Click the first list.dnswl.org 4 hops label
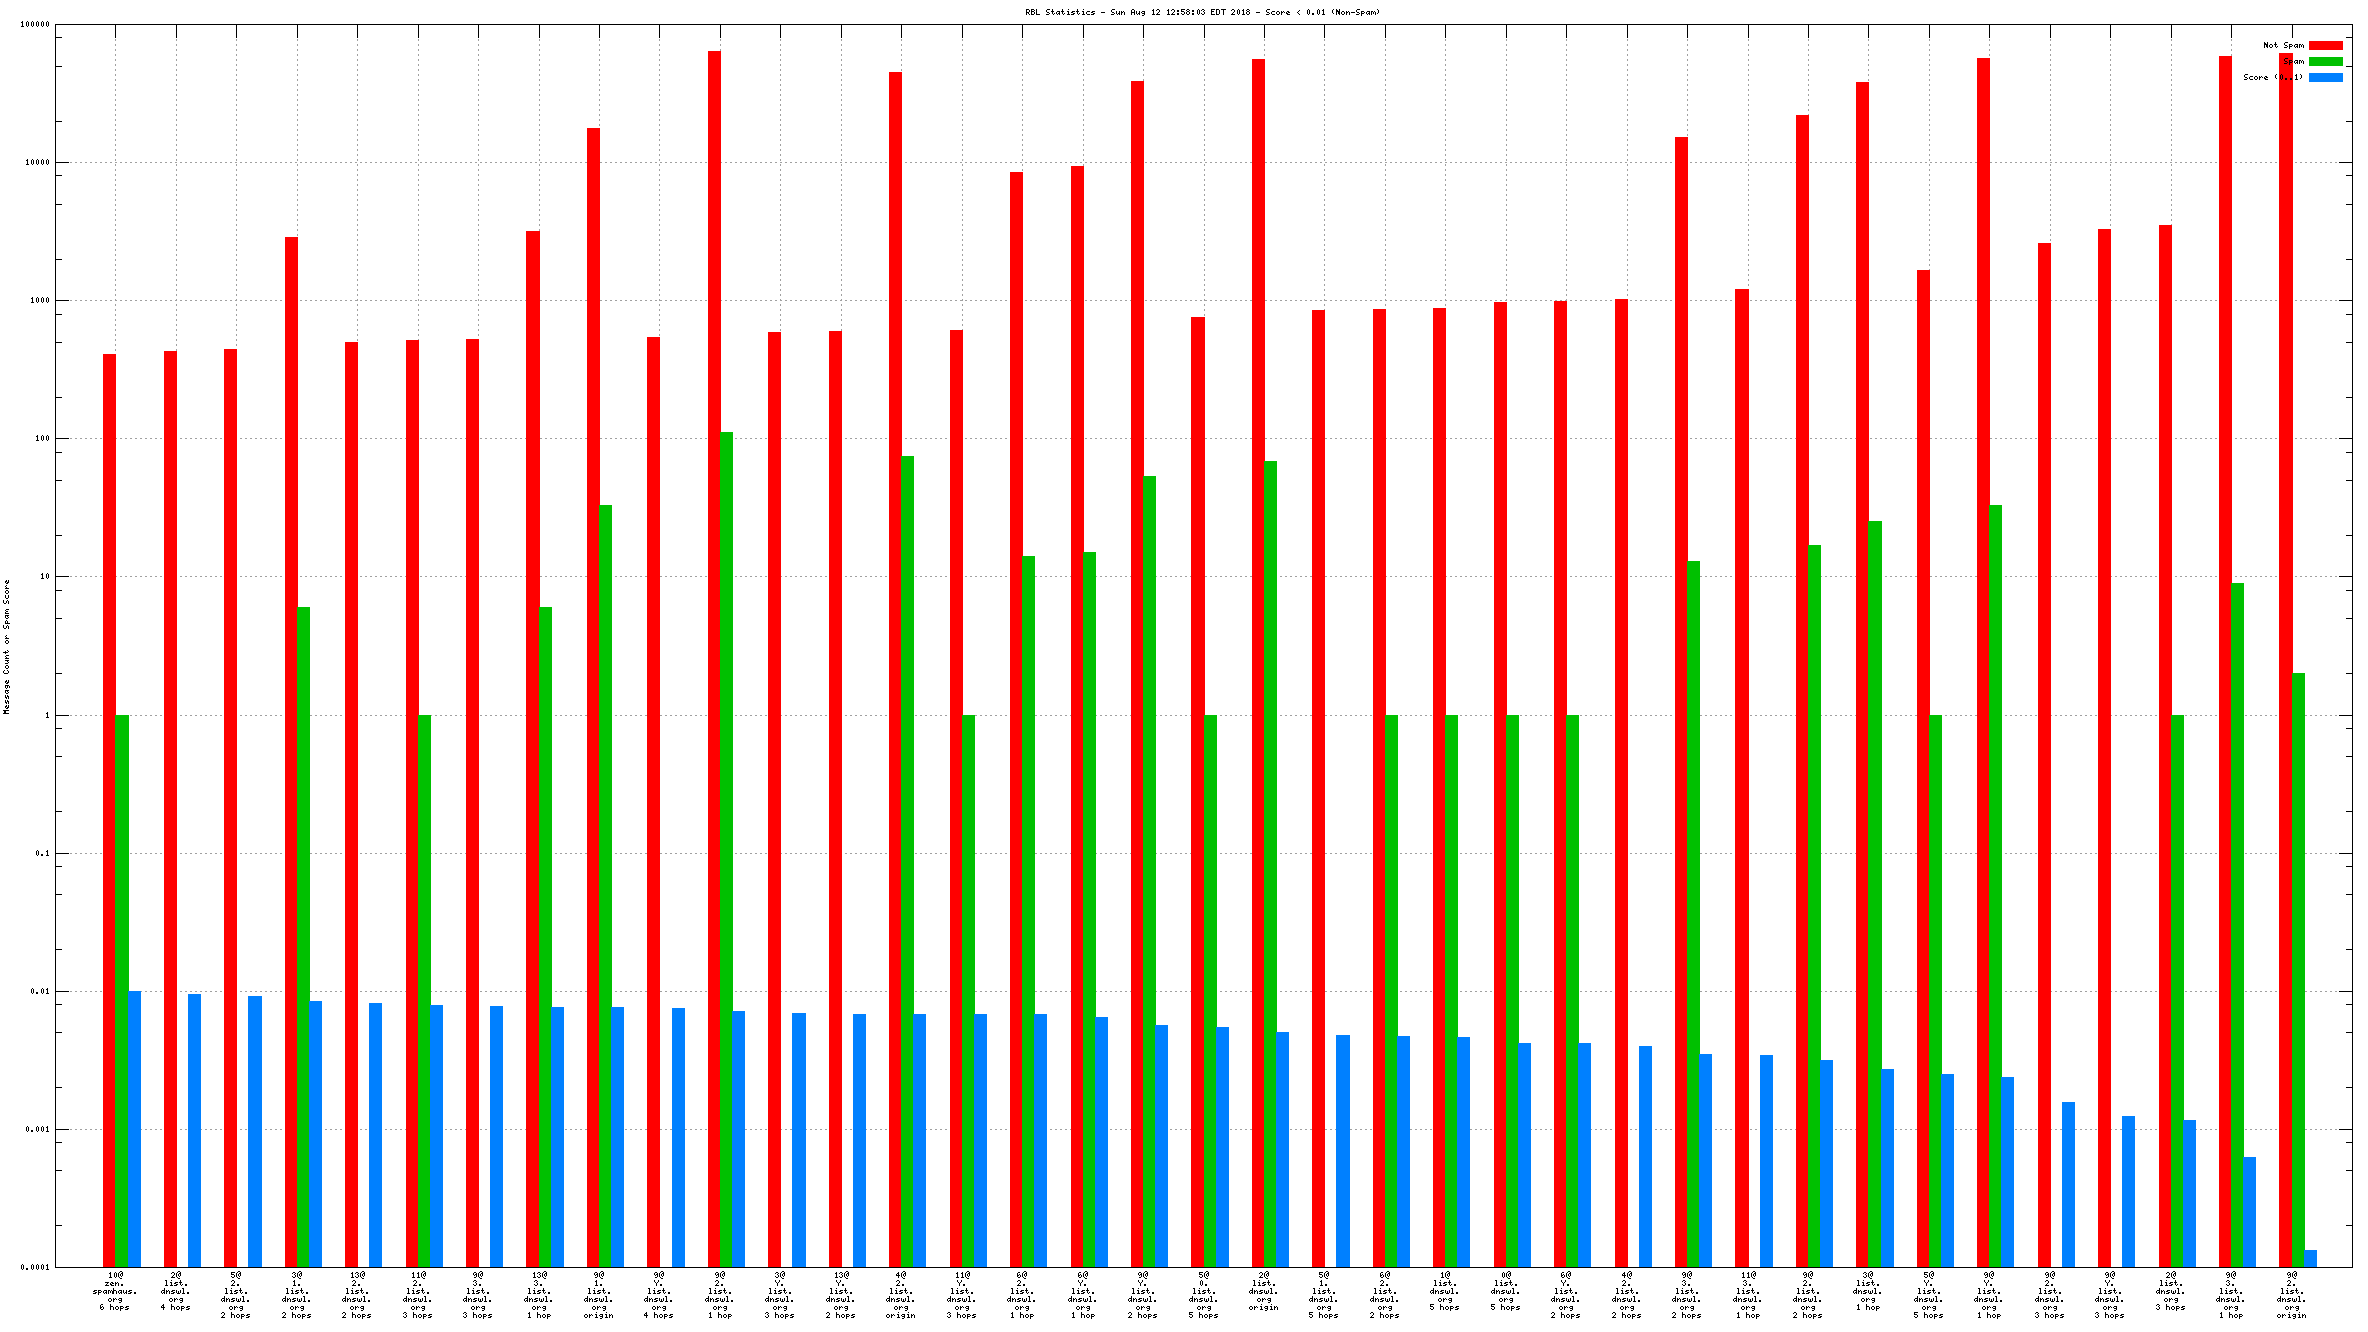 click(175, 1291)
